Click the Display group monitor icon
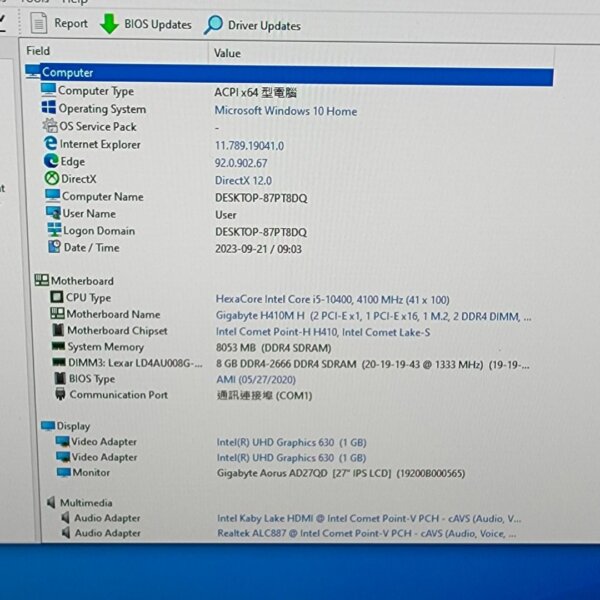The height and width of the screenshot is (600, 600). (48, 426)
